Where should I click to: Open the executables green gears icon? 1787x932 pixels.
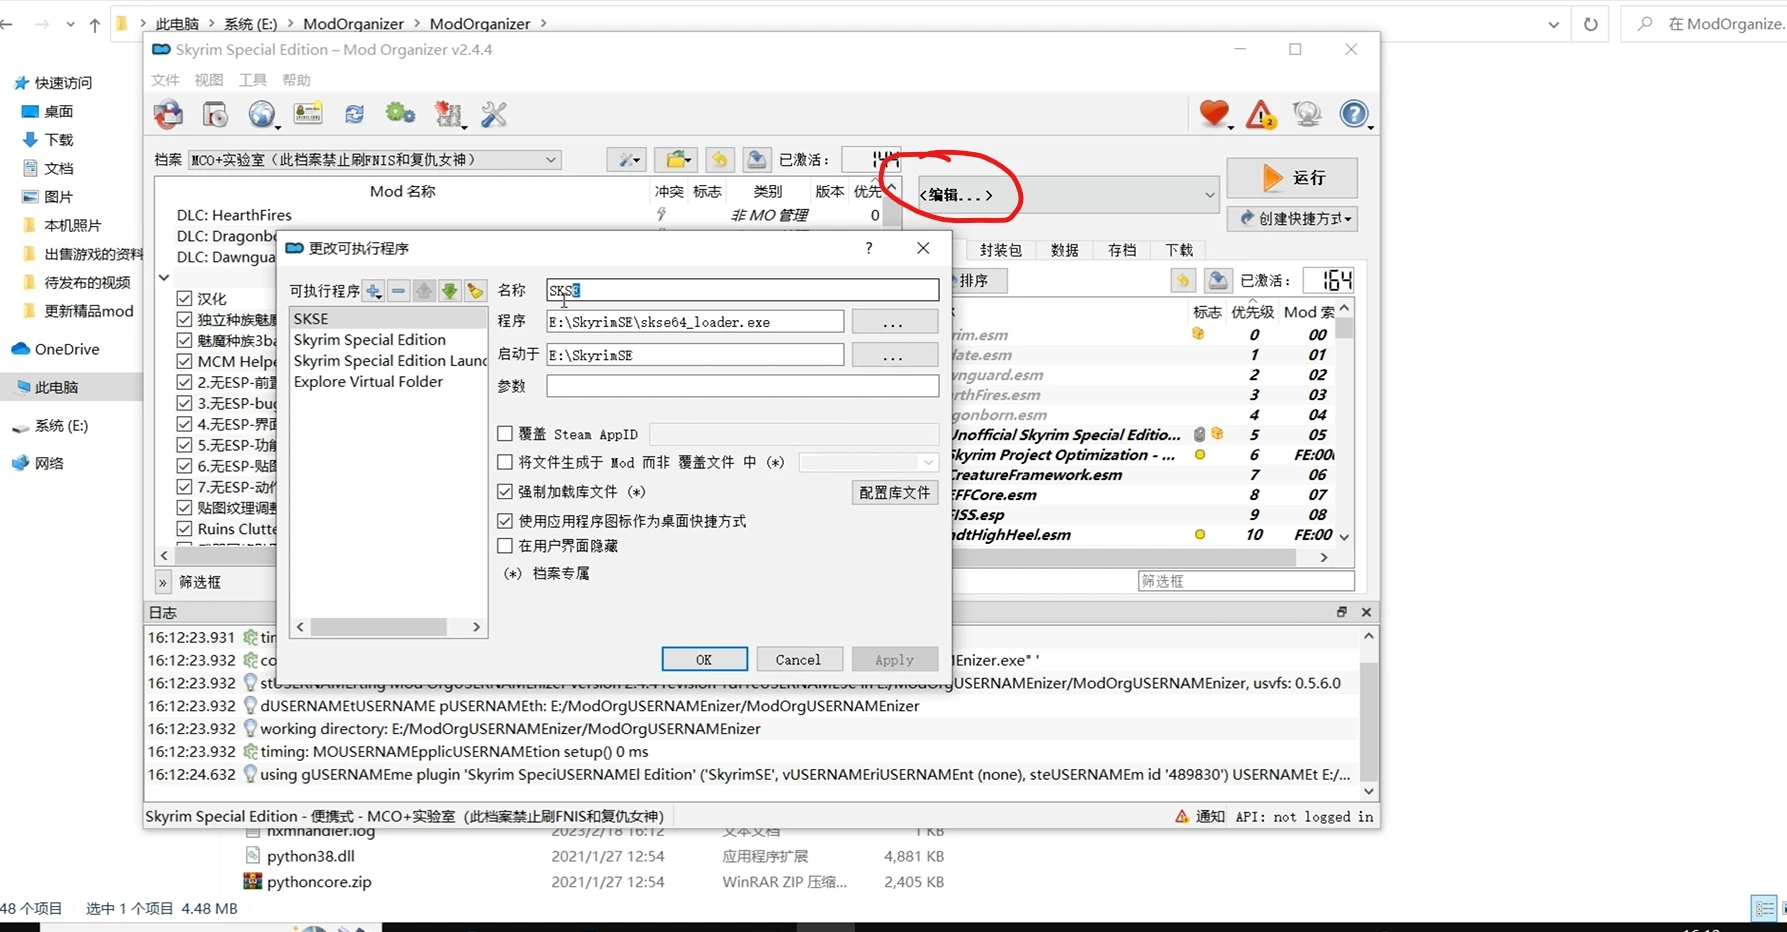pos(400,114)
